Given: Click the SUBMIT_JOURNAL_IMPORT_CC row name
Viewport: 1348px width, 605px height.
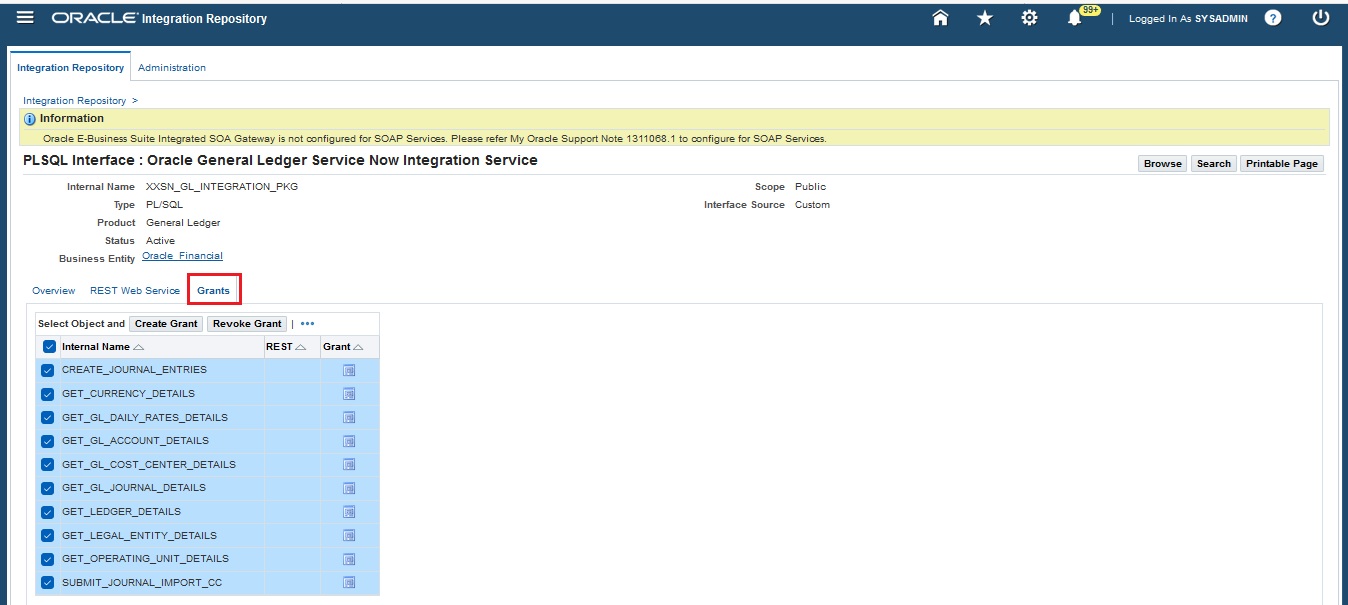Looking at the screenshot, I should (x=142, y=582).
